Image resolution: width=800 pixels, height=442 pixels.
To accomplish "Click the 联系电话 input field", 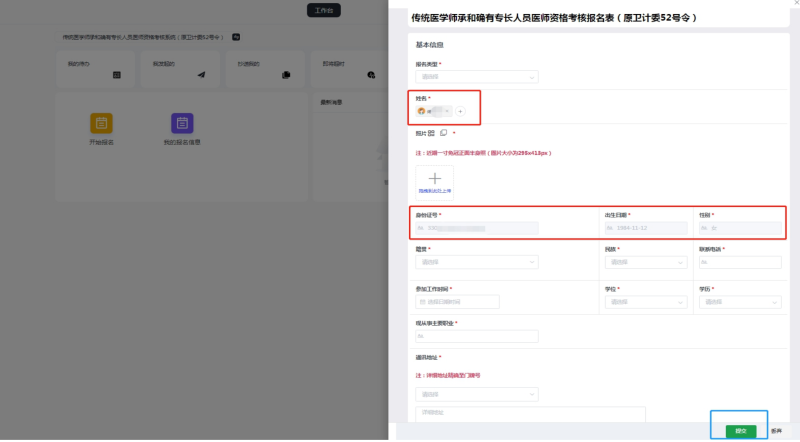I will tap(741, 262).
